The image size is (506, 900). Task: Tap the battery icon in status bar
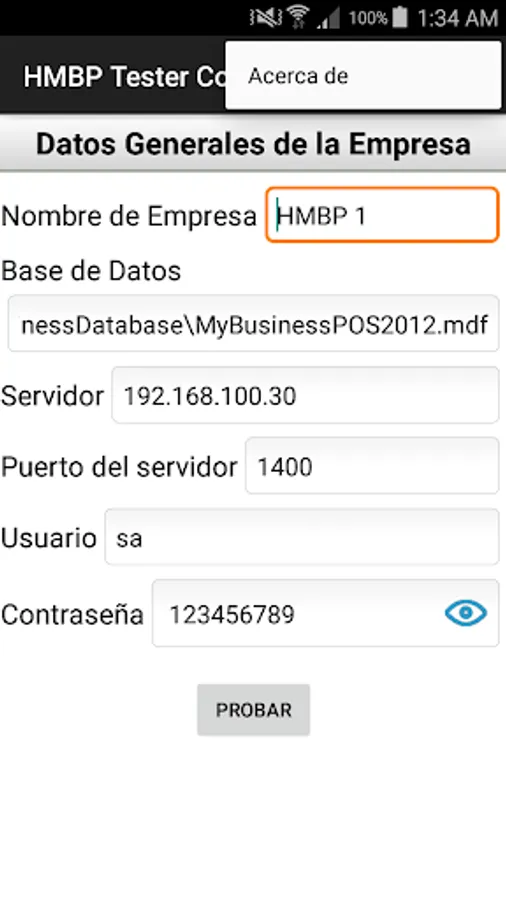(x=400, y=17)
